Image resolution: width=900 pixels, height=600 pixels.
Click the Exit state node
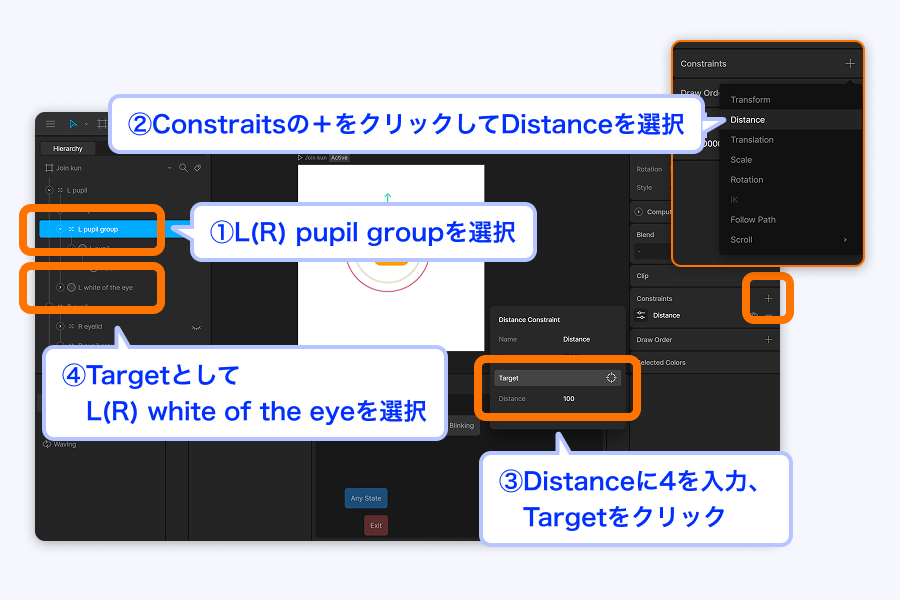(x=376, y=525)
